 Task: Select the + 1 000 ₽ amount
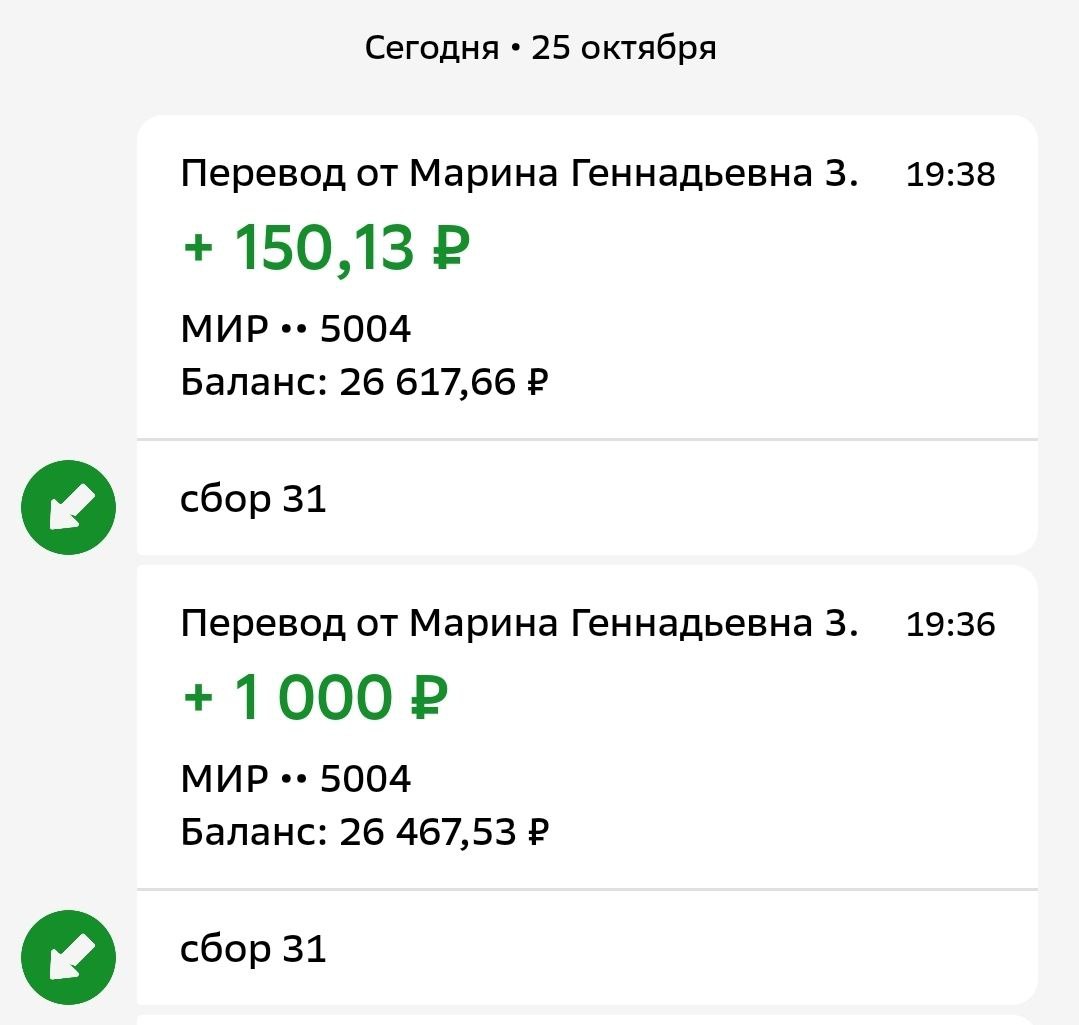315,698
